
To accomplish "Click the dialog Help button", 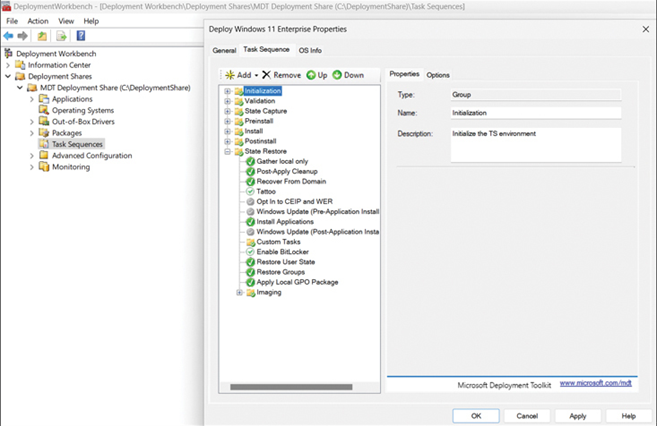I will click(628, 416).
